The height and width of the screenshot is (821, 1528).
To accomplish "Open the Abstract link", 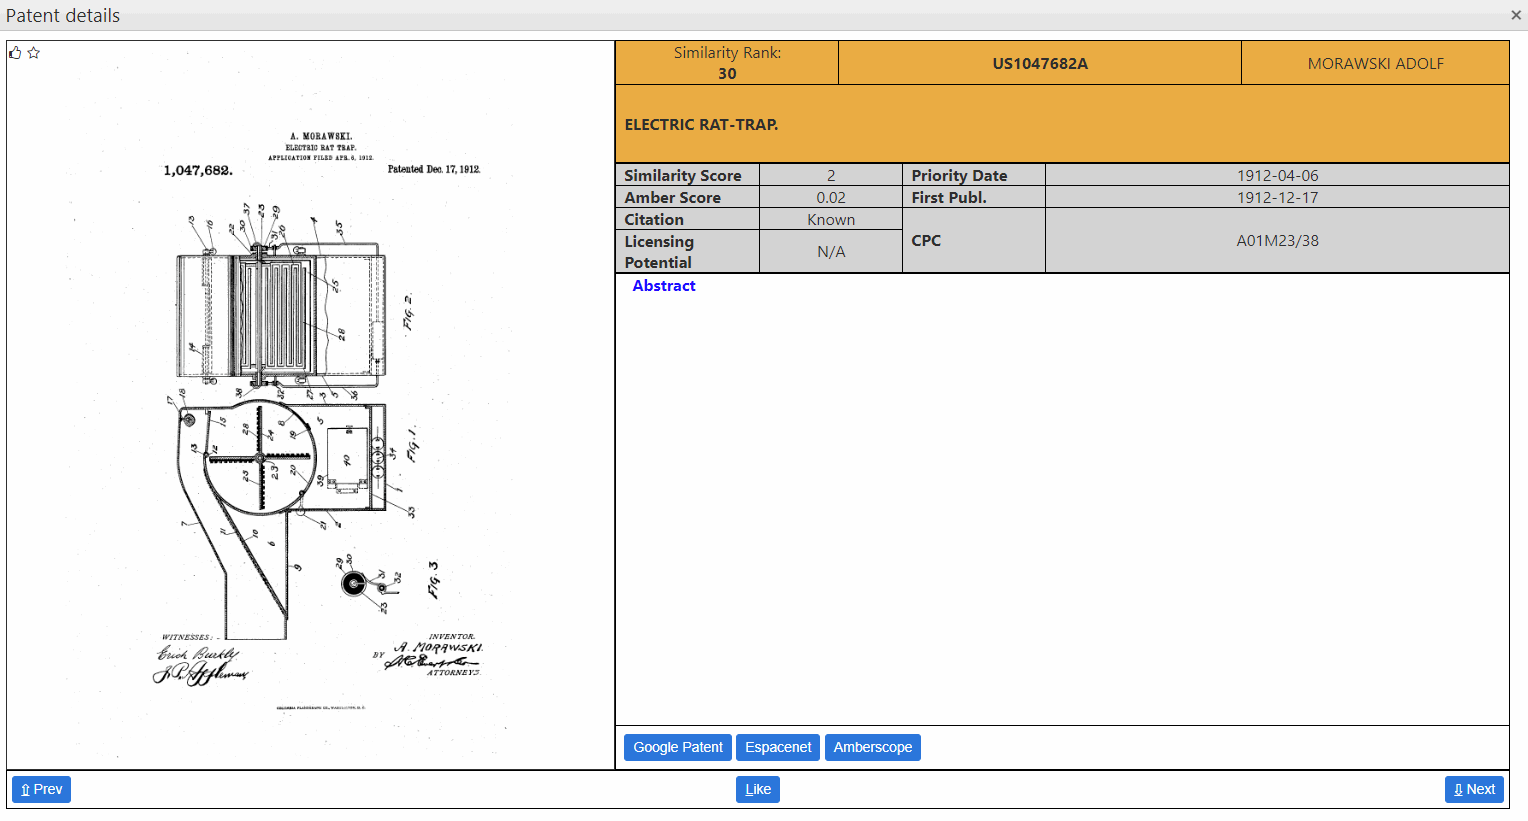I will point(664,286).
